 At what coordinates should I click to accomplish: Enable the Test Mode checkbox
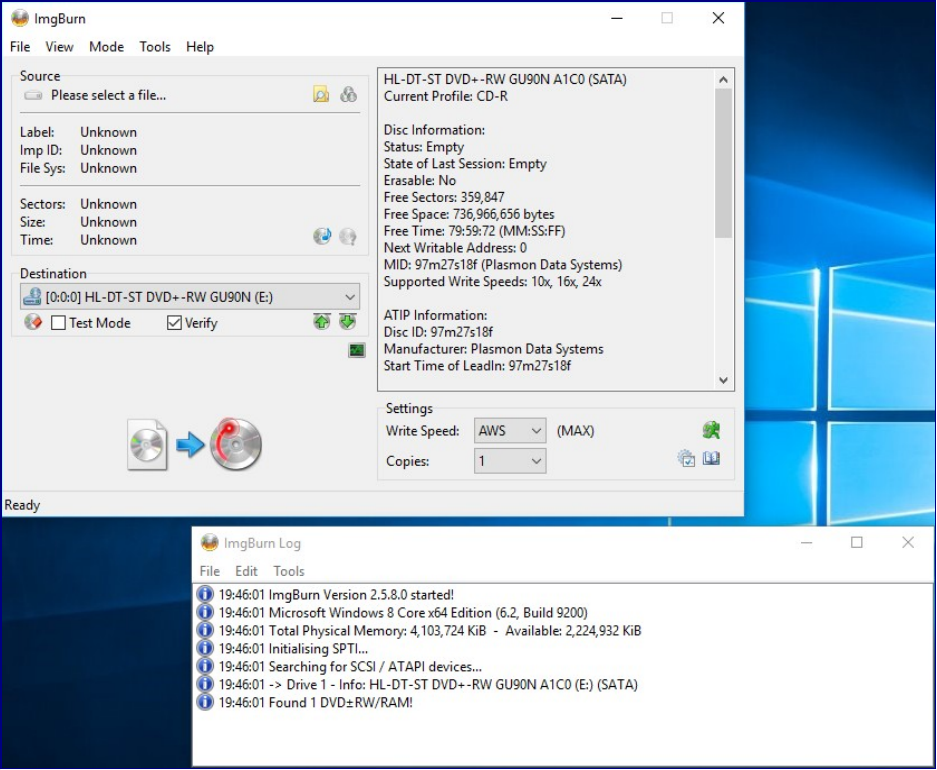59,323
